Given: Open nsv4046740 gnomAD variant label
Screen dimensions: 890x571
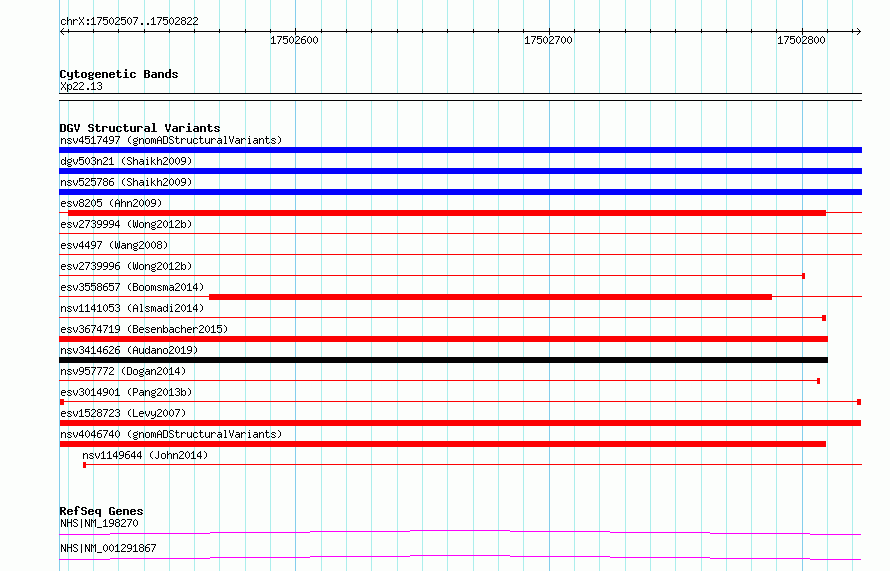Looking at the screenshot, I should click(x=171, y=434).
